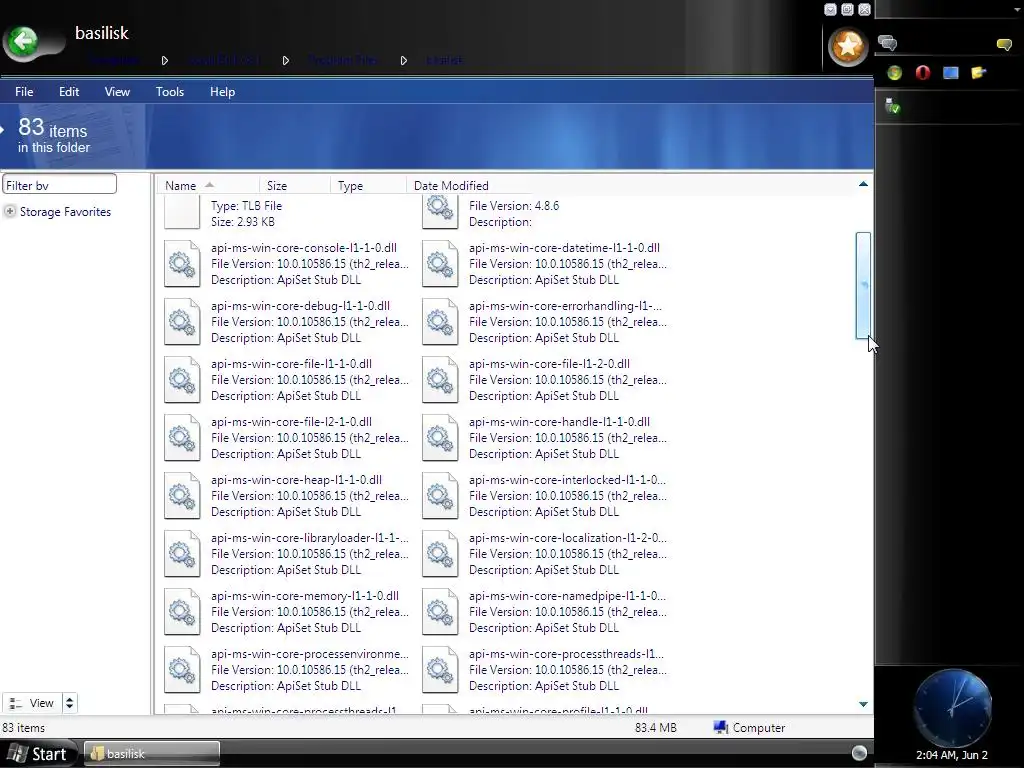
Task: Click the 83.4 MB status bar text
Action: (x=656, y=728)
